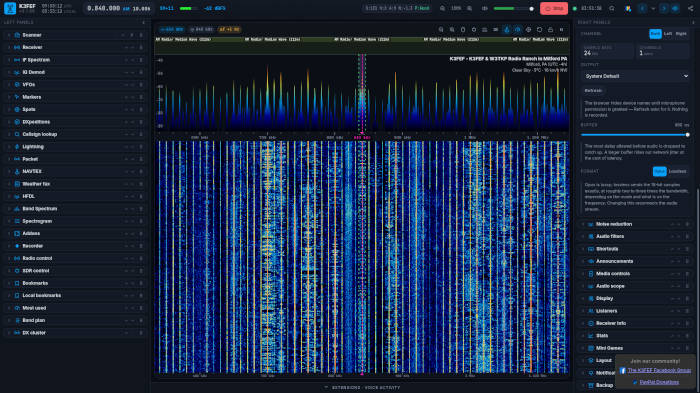Expand the Spectrogram panel row

click(x=74, y=221)
